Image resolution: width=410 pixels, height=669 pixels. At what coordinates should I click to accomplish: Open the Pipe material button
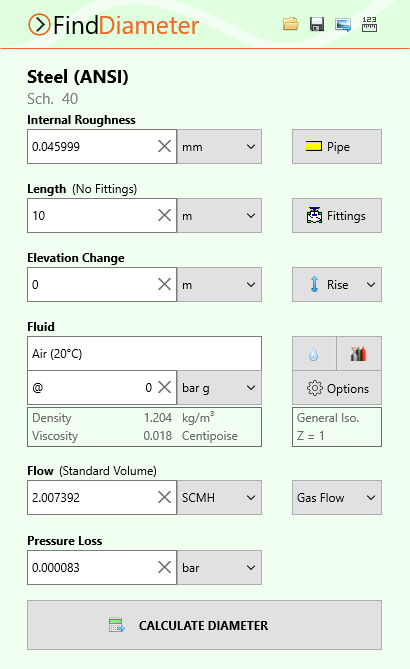coord(337,146)
